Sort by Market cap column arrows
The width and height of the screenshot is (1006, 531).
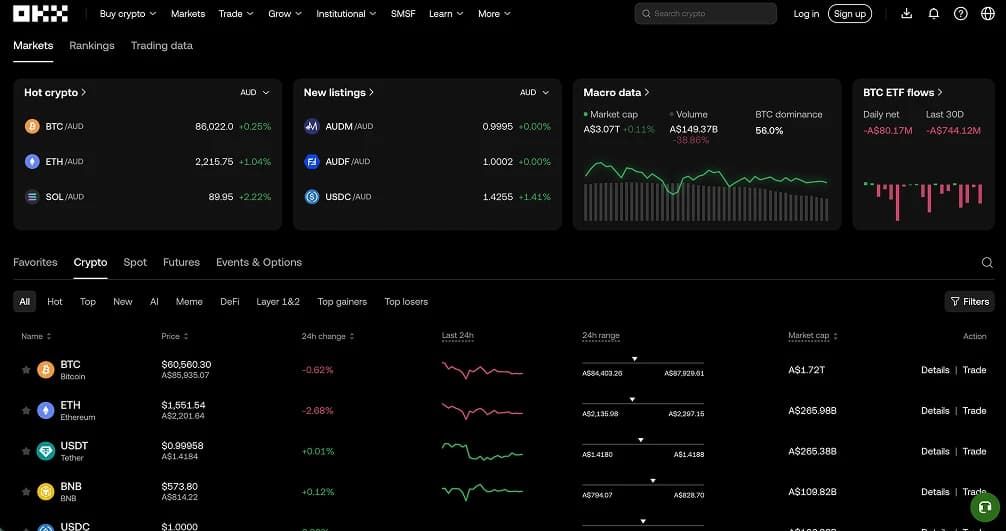click(835, 336)
